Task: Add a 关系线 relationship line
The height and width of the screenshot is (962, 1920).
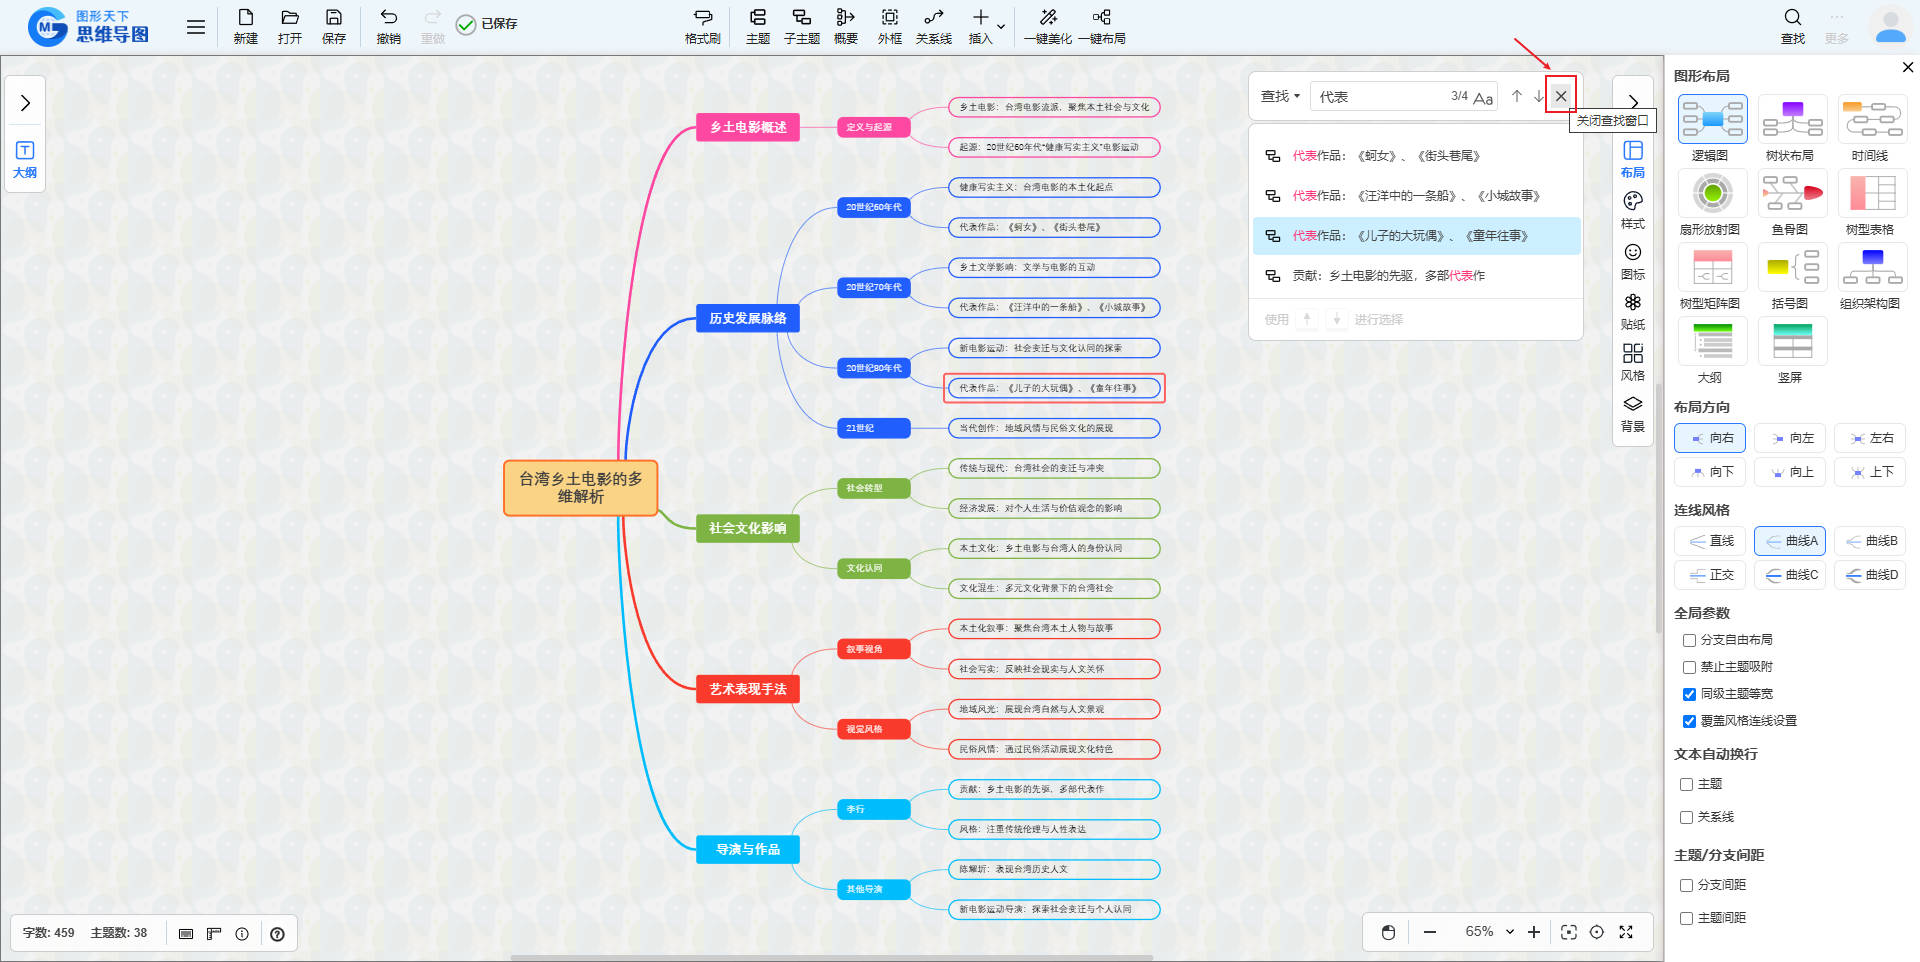Action: click(933, 18)
